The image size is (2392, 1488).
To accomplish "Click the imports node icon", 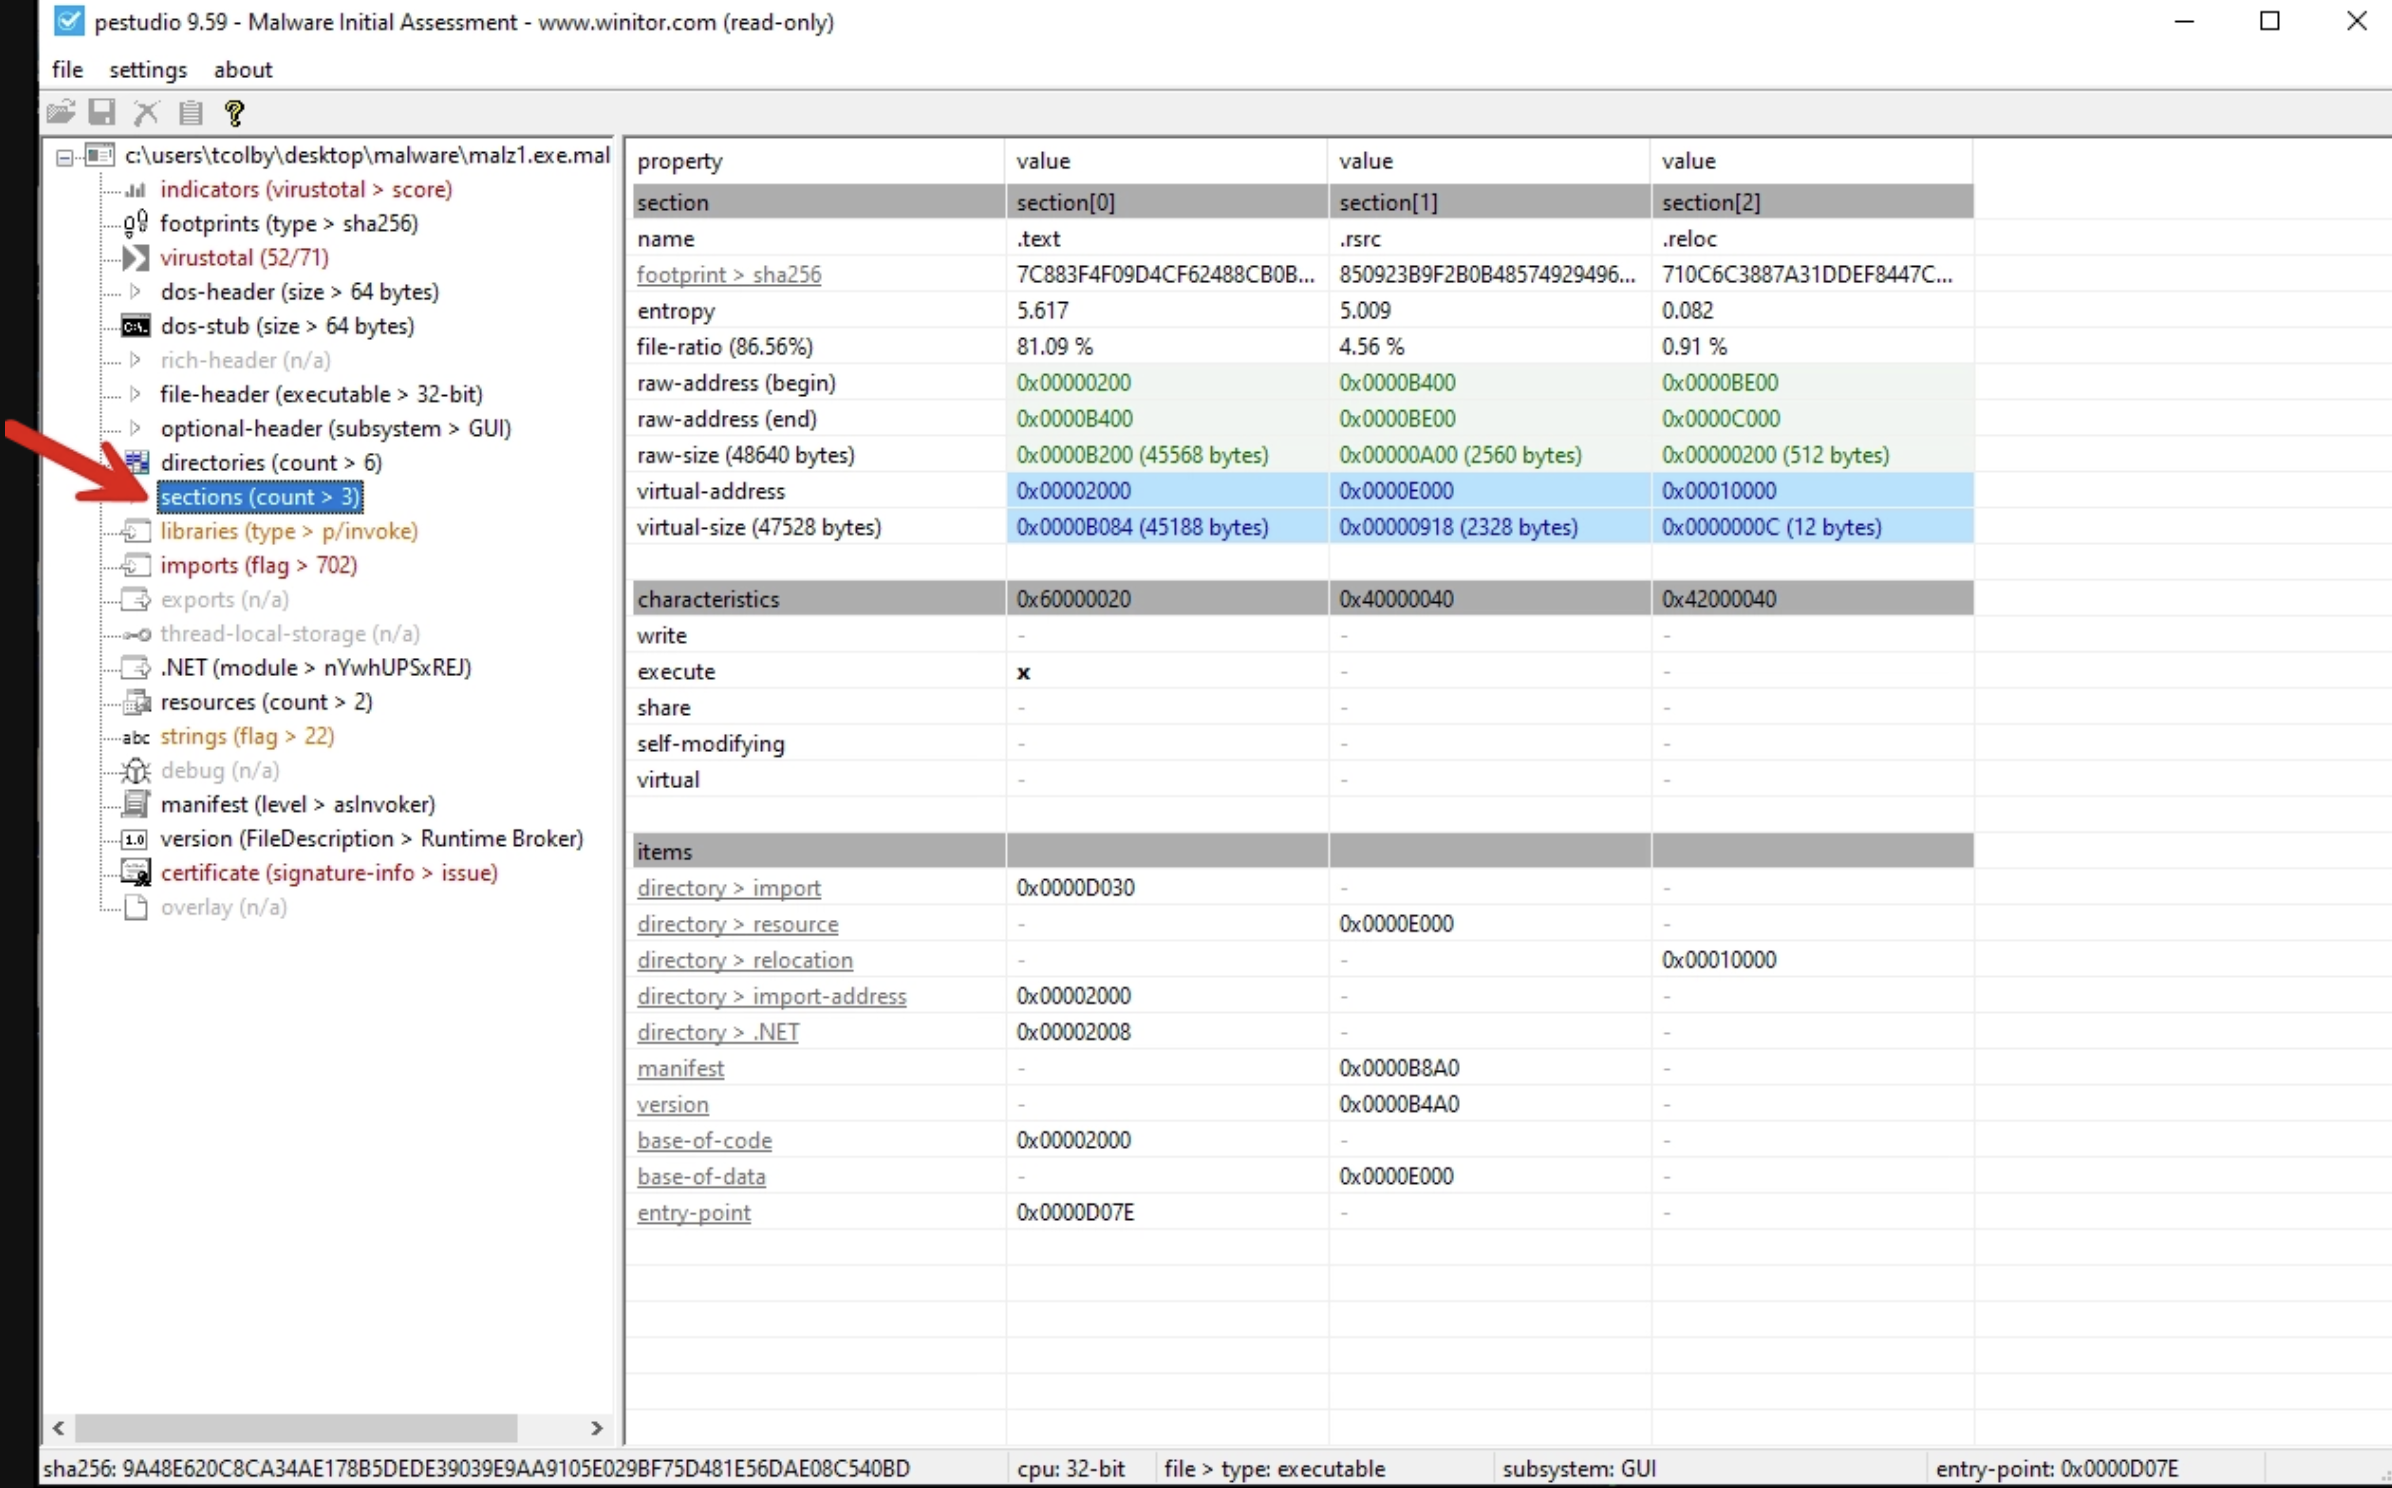I will pyautogui.click(x=135, y=565).
